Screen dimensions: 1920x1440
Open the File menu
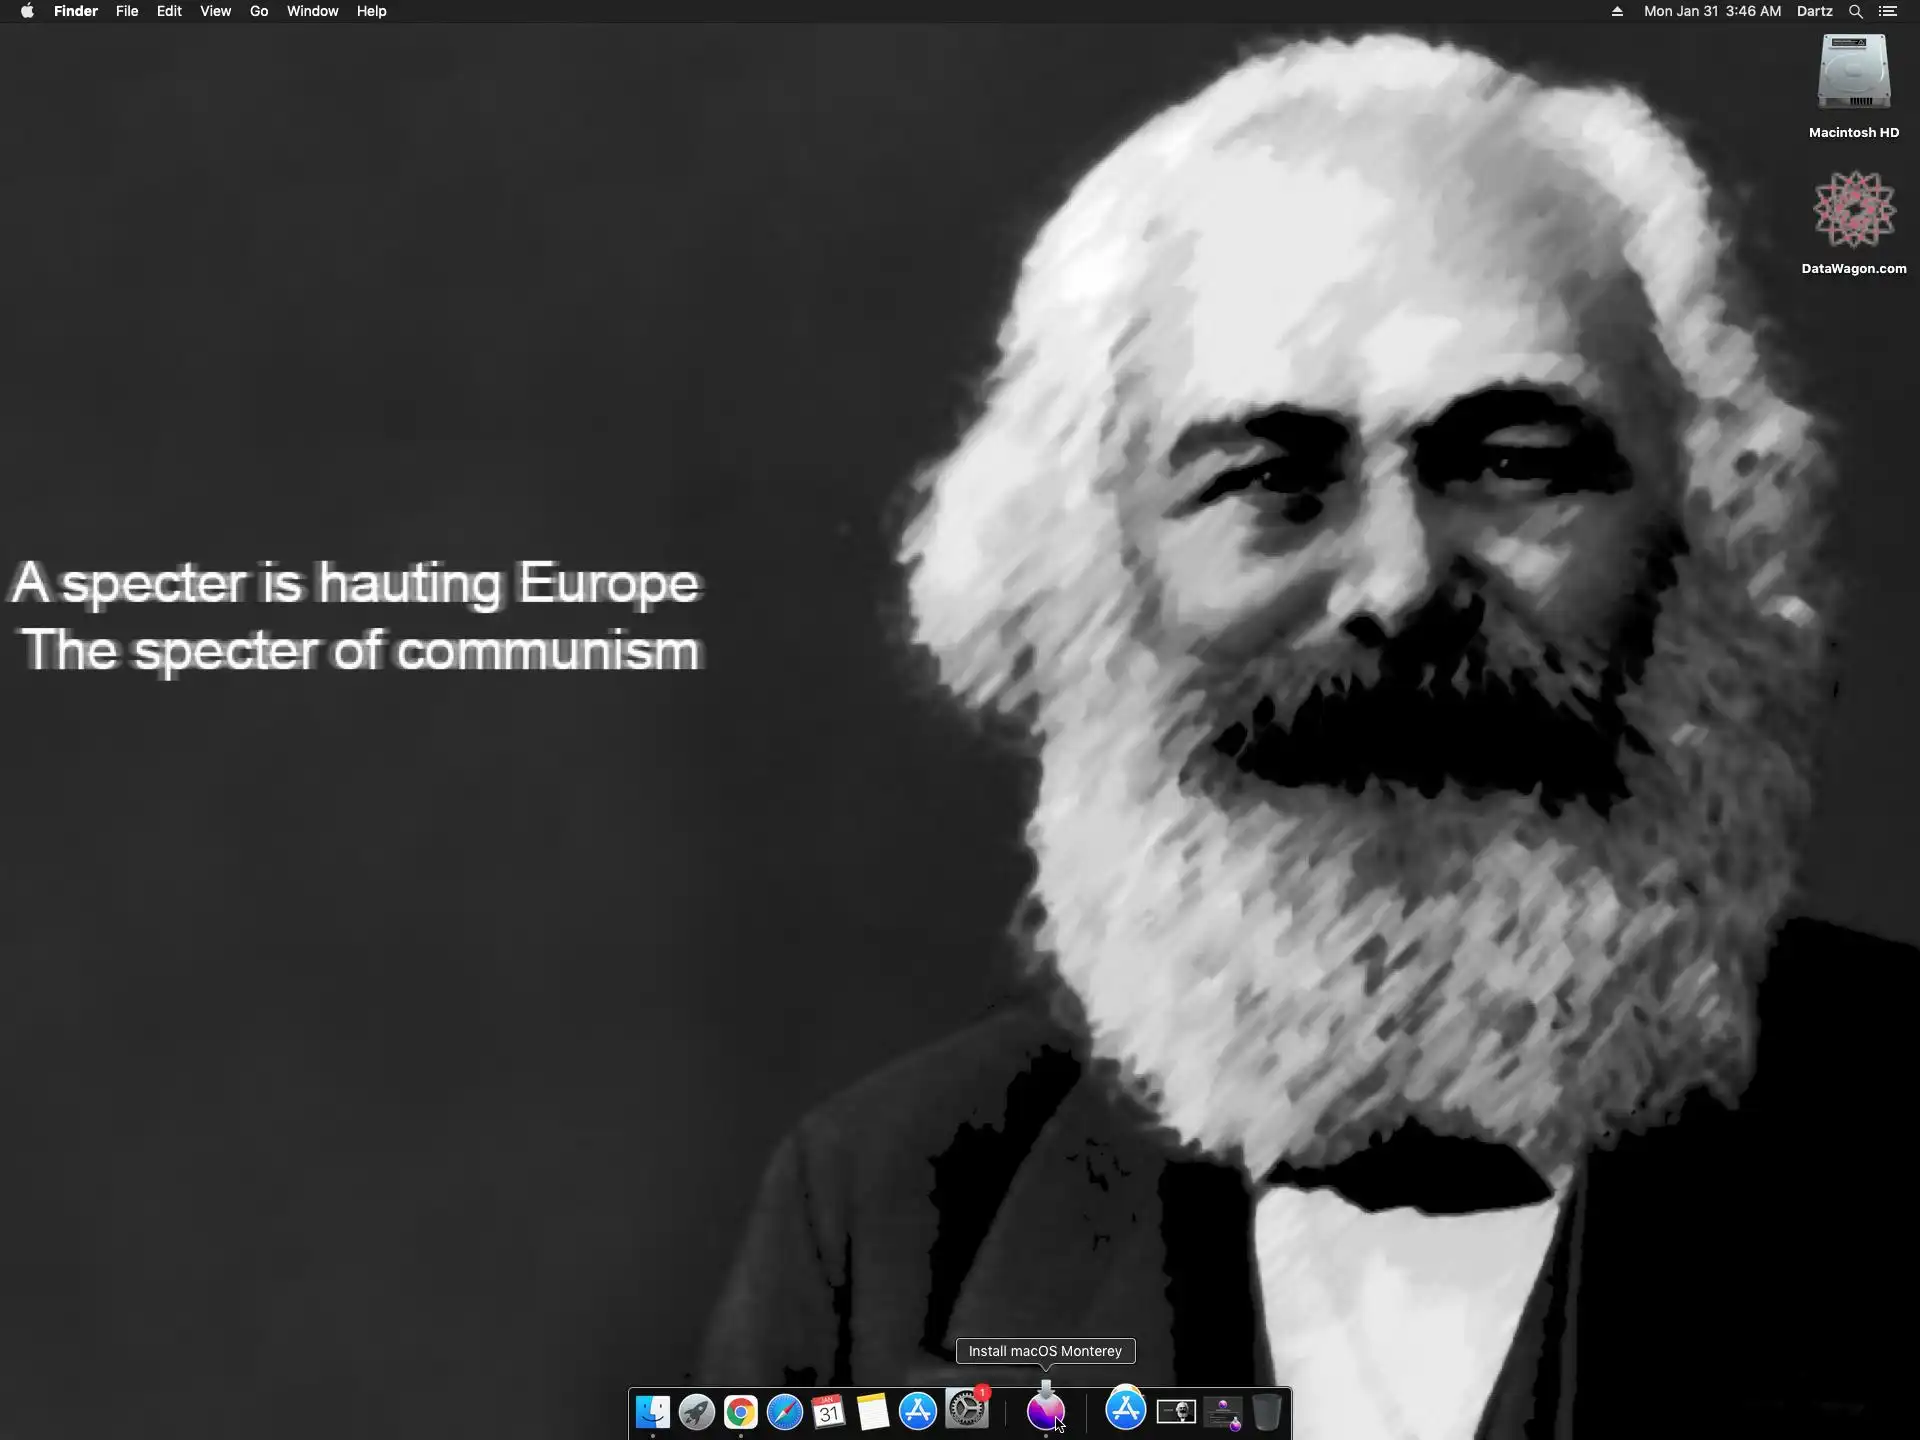pos(127,11)
